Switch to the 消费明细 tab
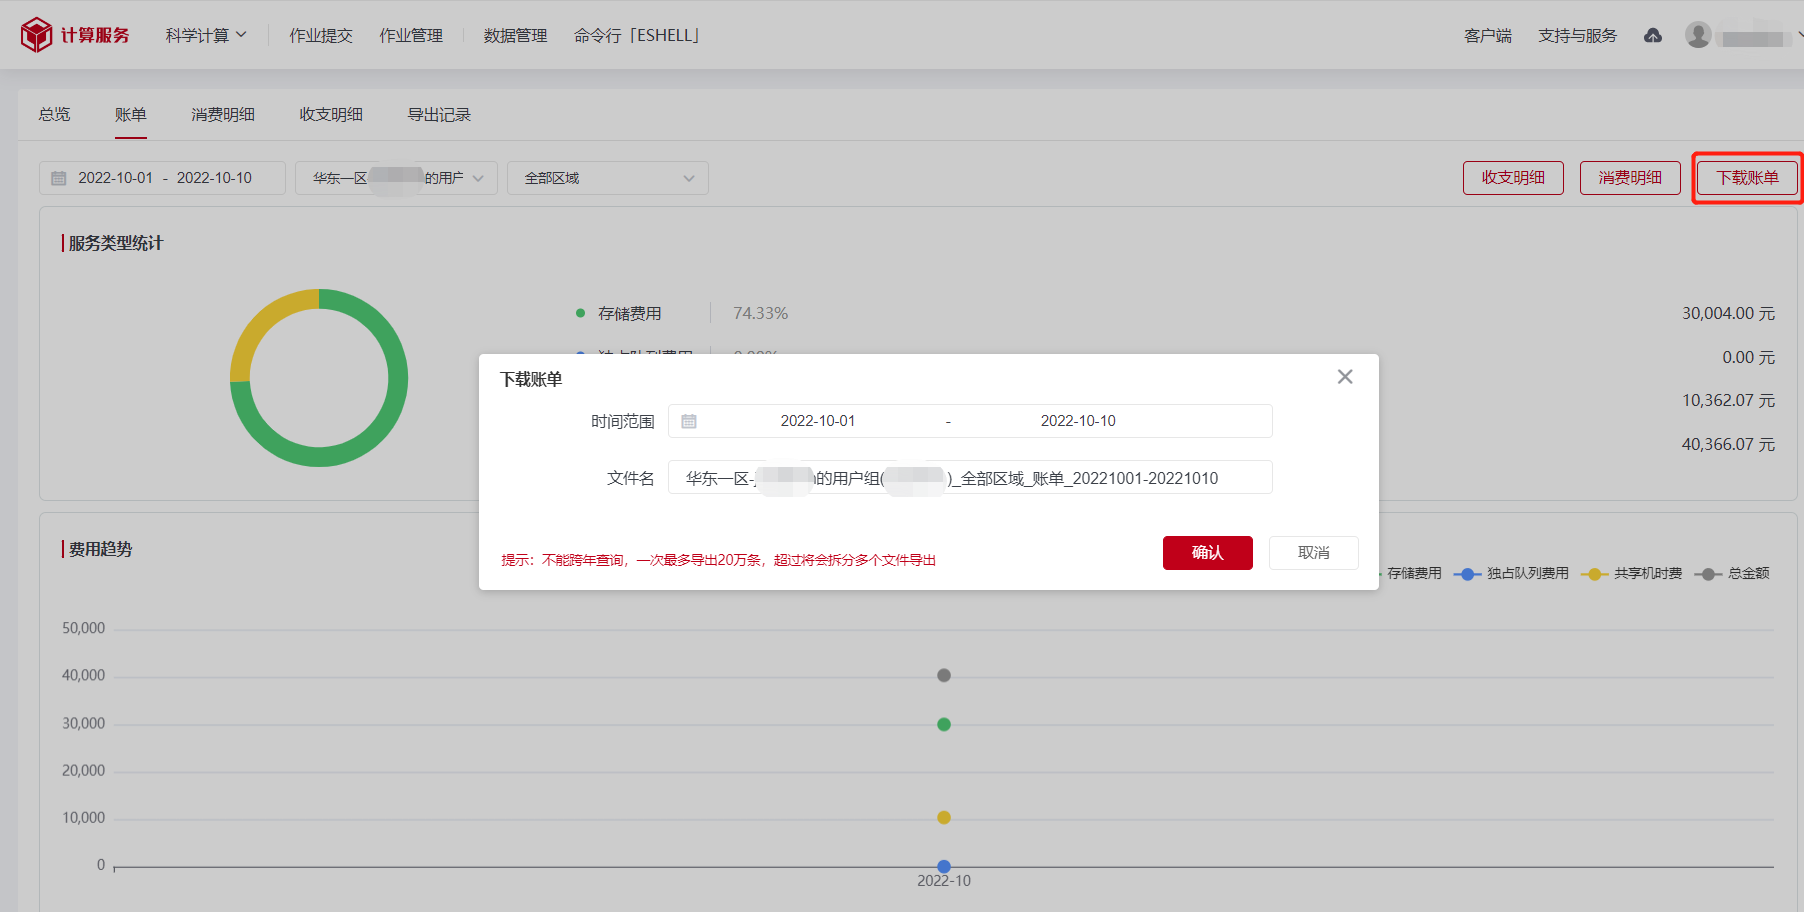1804x912 pixels. click(223, 115)
